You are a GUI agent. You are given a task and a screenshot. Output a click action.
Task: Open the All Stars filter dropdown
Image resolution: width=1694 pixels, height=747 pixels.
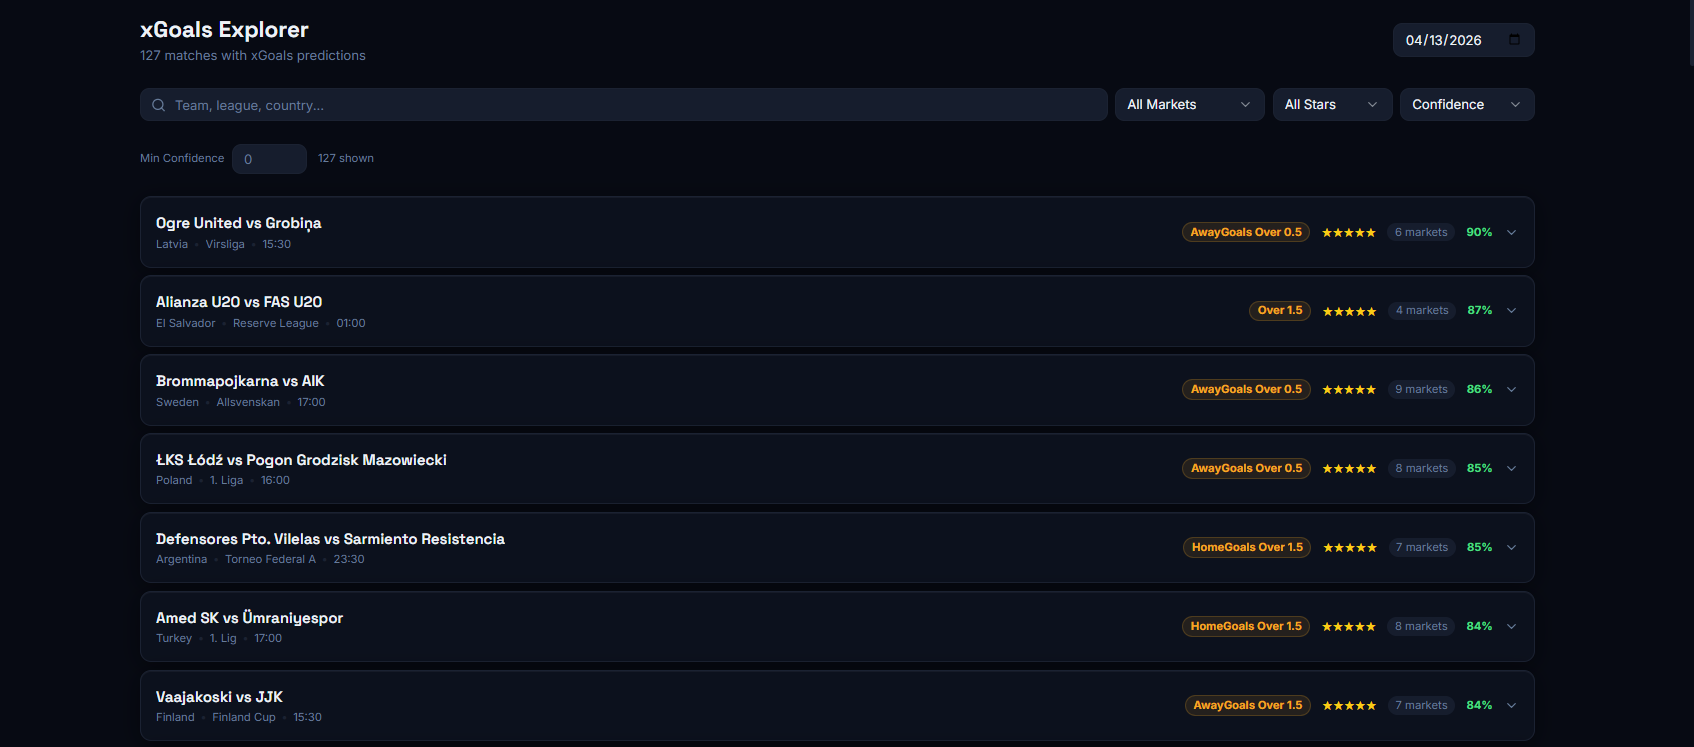(1331, 105)
